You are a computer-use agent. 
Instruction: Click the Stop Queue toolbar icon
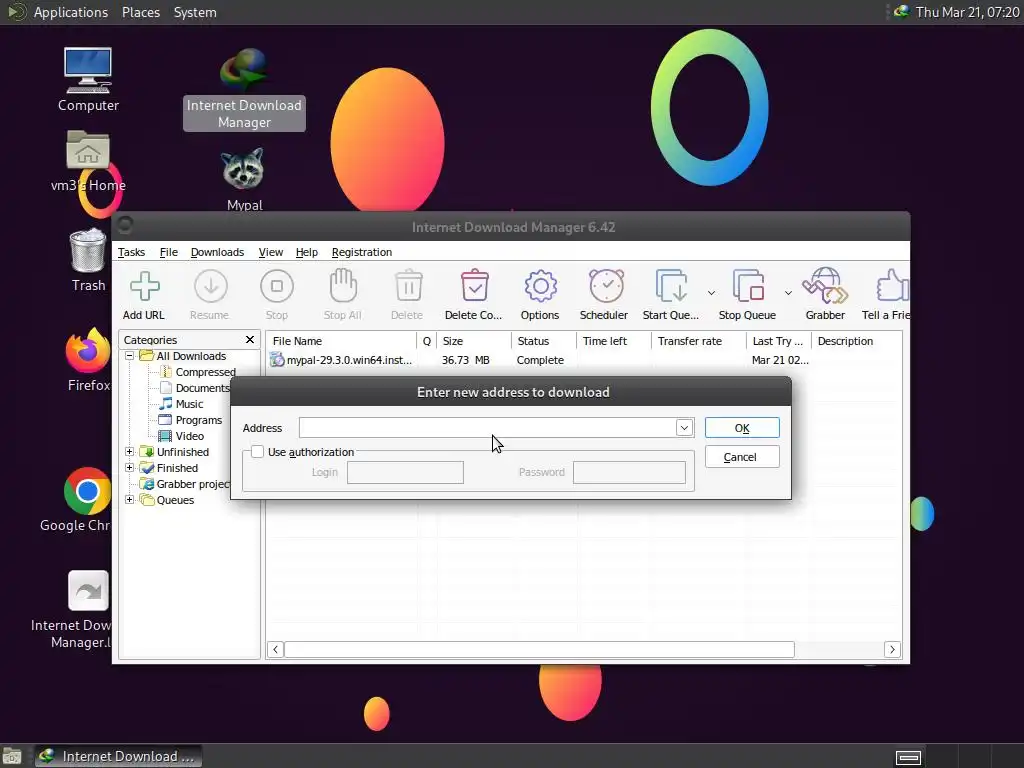(748, 287)
